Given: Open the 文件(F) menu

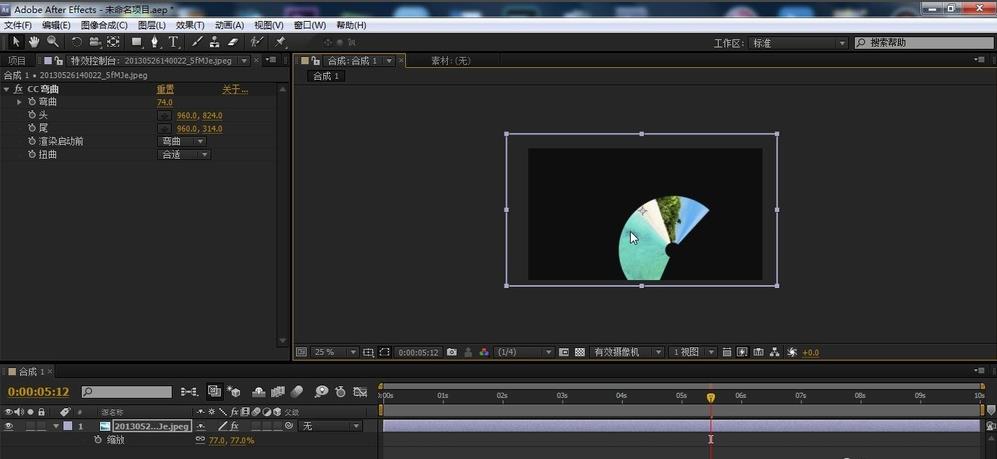Looking at the screenshot, I should click(x=18, y=25).
